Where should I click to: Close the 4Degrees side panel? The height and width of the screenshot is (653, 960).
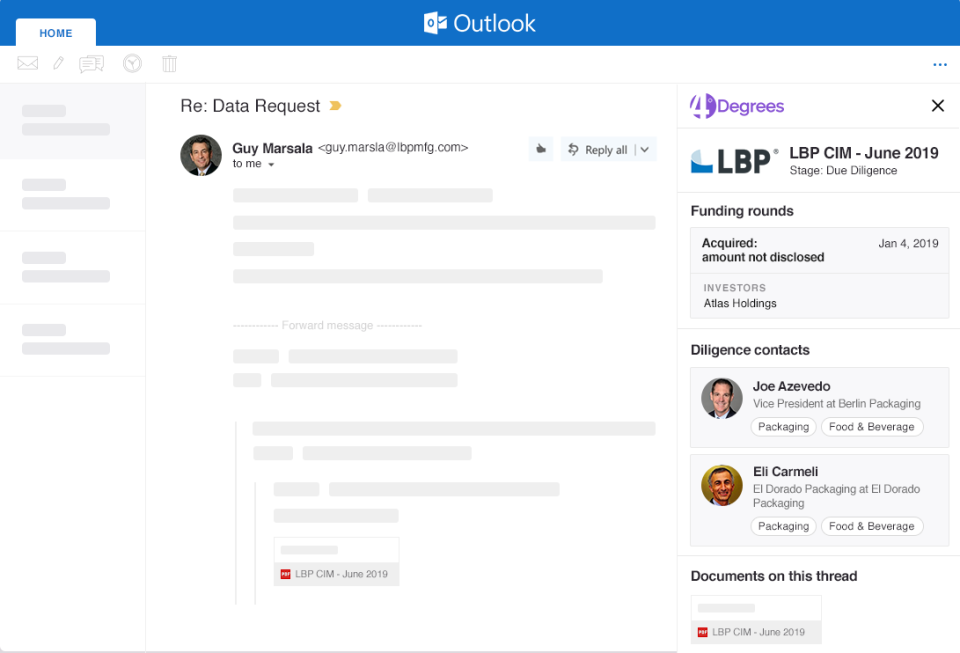[x=937, y=106]
